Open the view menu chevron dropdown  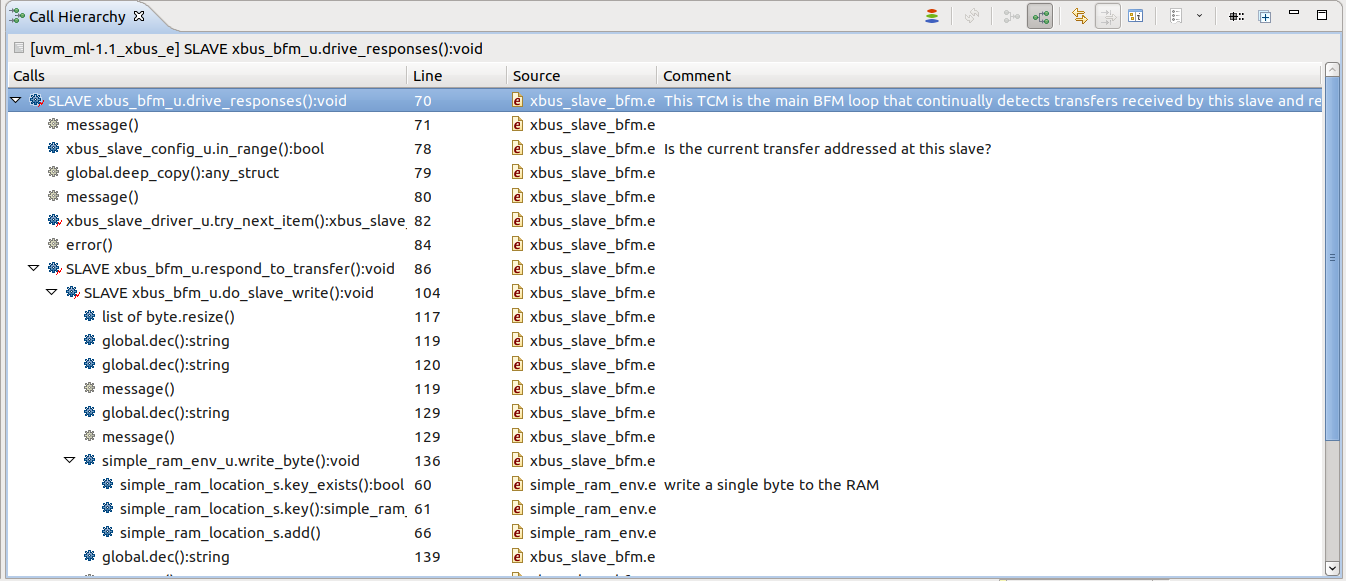1200,16
